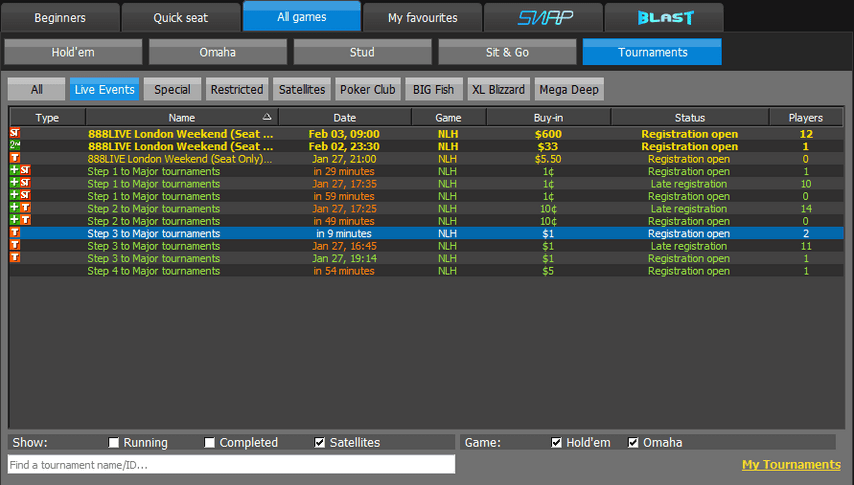This screenshot has height=485, width=854.
Task: Switch to the Quick seat tab
Action: (x=181, y=17)
